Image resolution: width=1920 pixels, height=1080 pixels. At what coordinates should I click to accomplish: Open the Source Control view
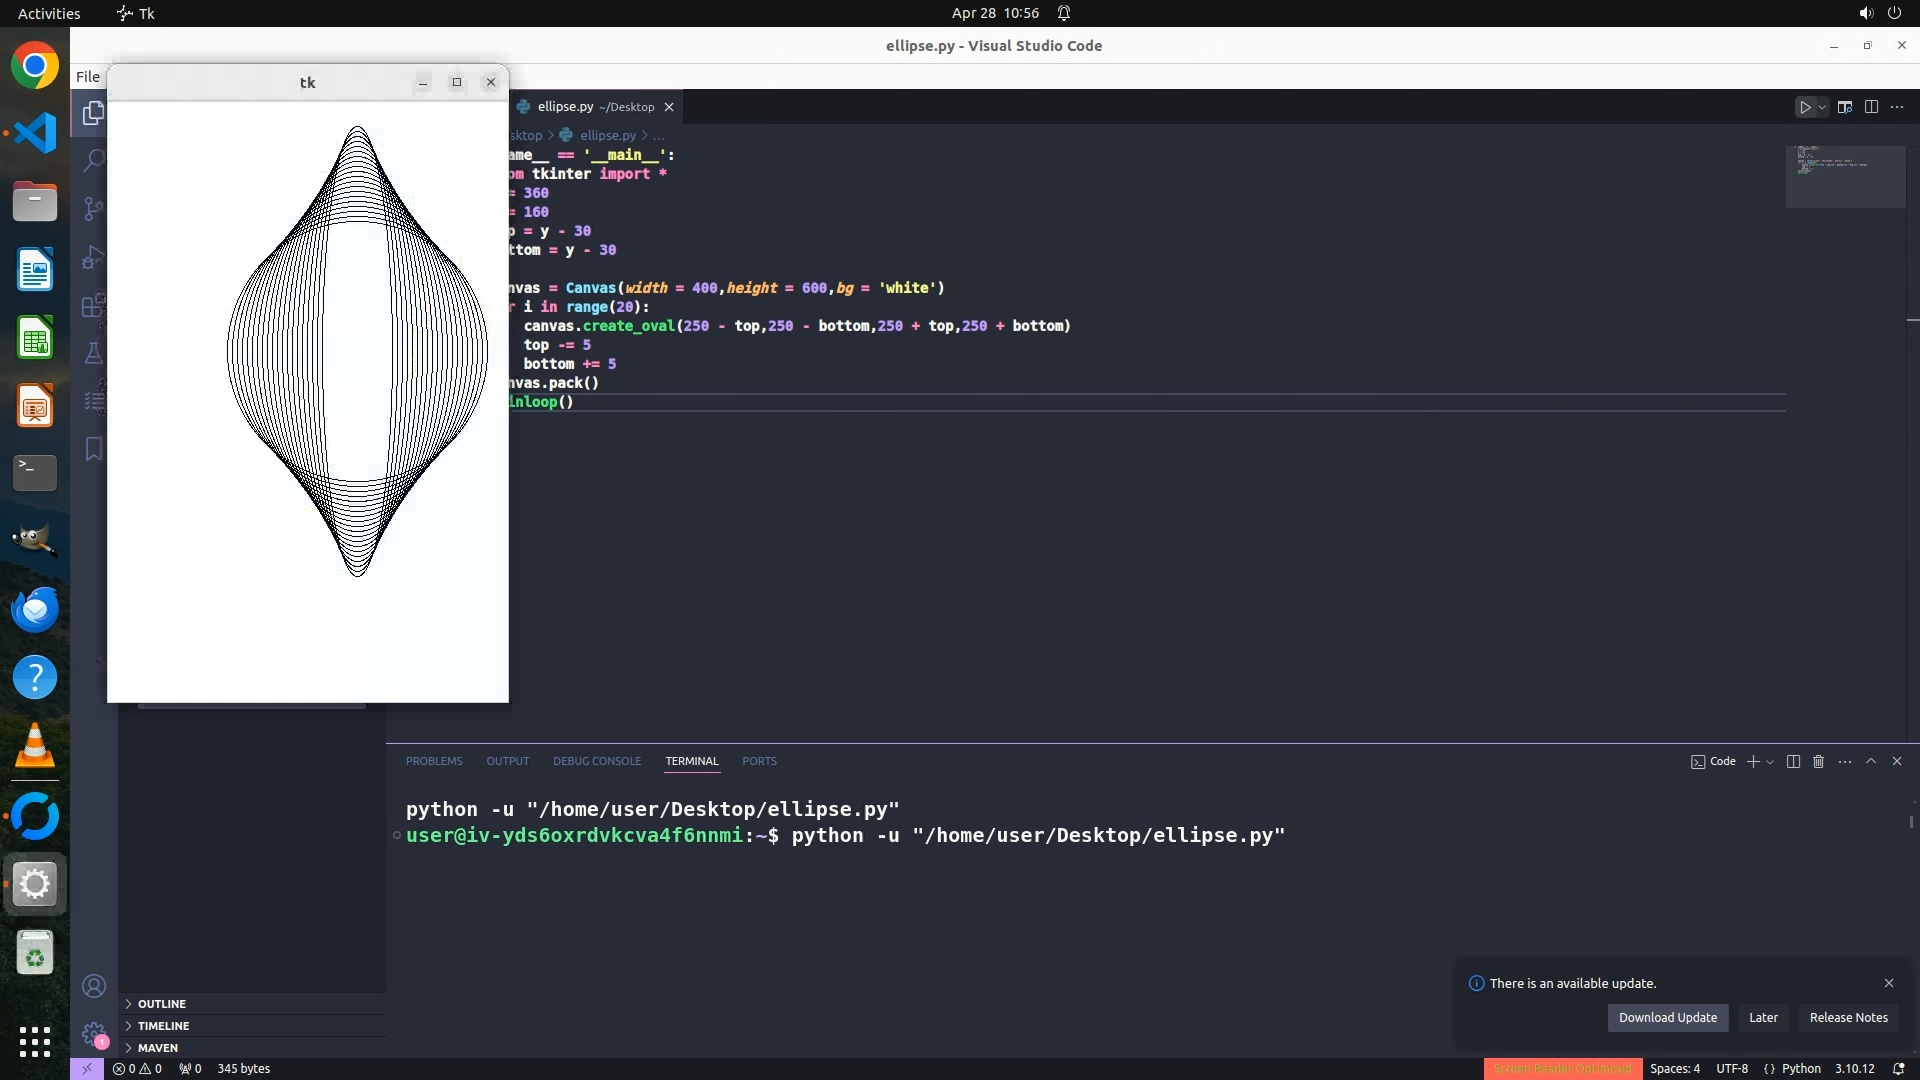[93, 208]
